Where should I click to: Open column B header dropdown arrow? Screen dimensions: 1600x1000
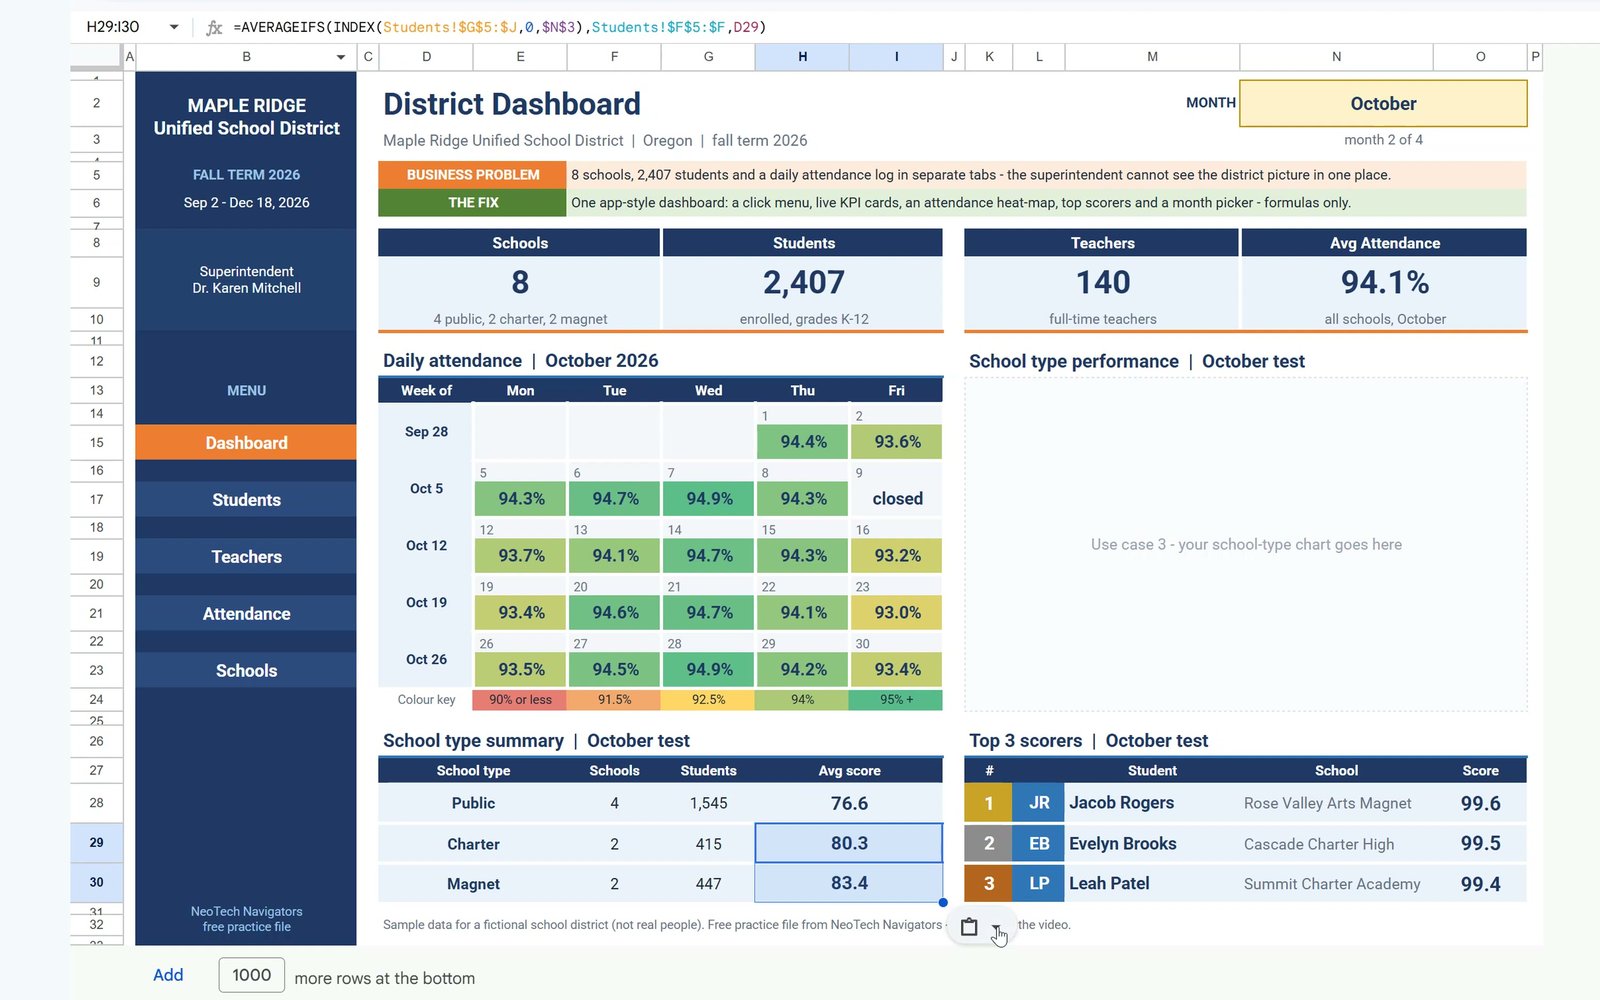[341, 57]
